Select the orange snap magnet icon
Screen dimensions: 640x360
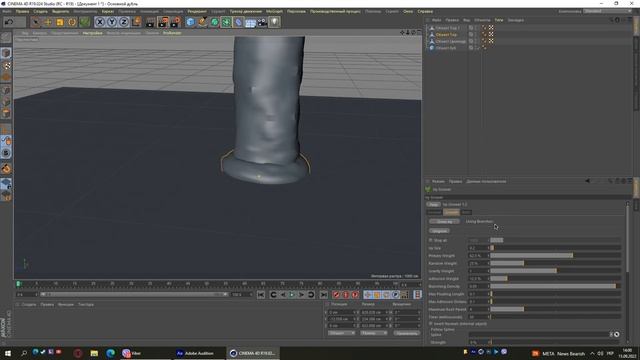pos(6,168)
